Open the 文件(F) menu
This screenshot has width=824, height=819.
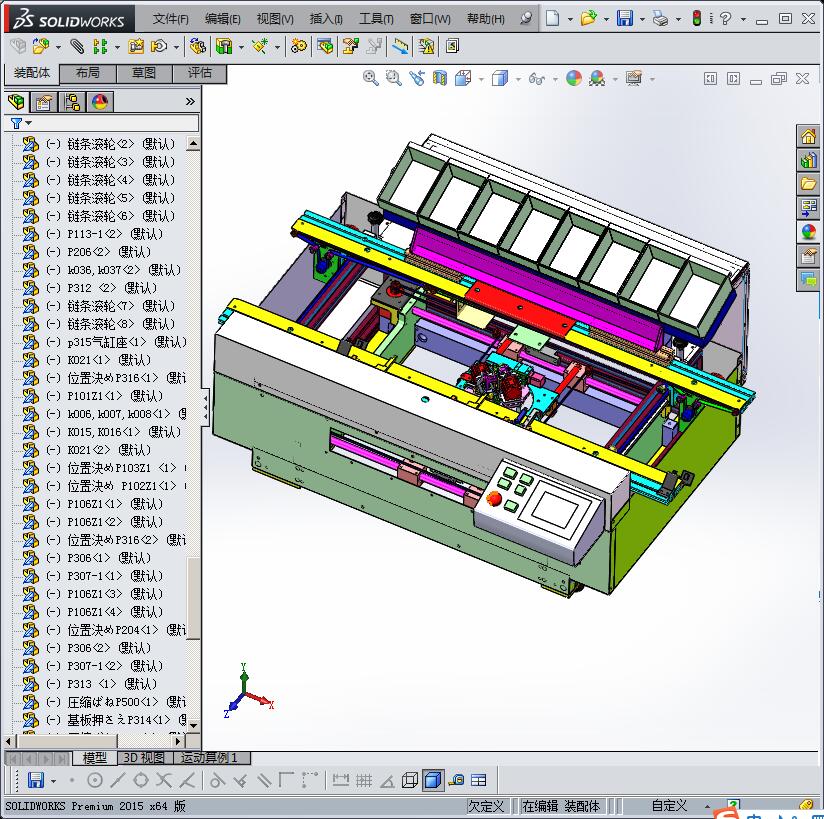170,19
